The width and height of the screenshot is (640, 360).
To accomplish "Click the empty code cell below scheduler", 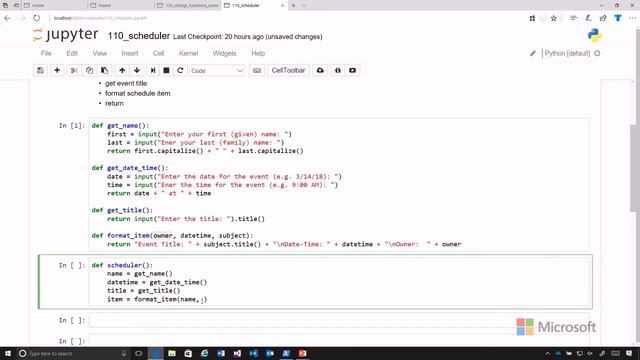I will [x=340, y=320].
